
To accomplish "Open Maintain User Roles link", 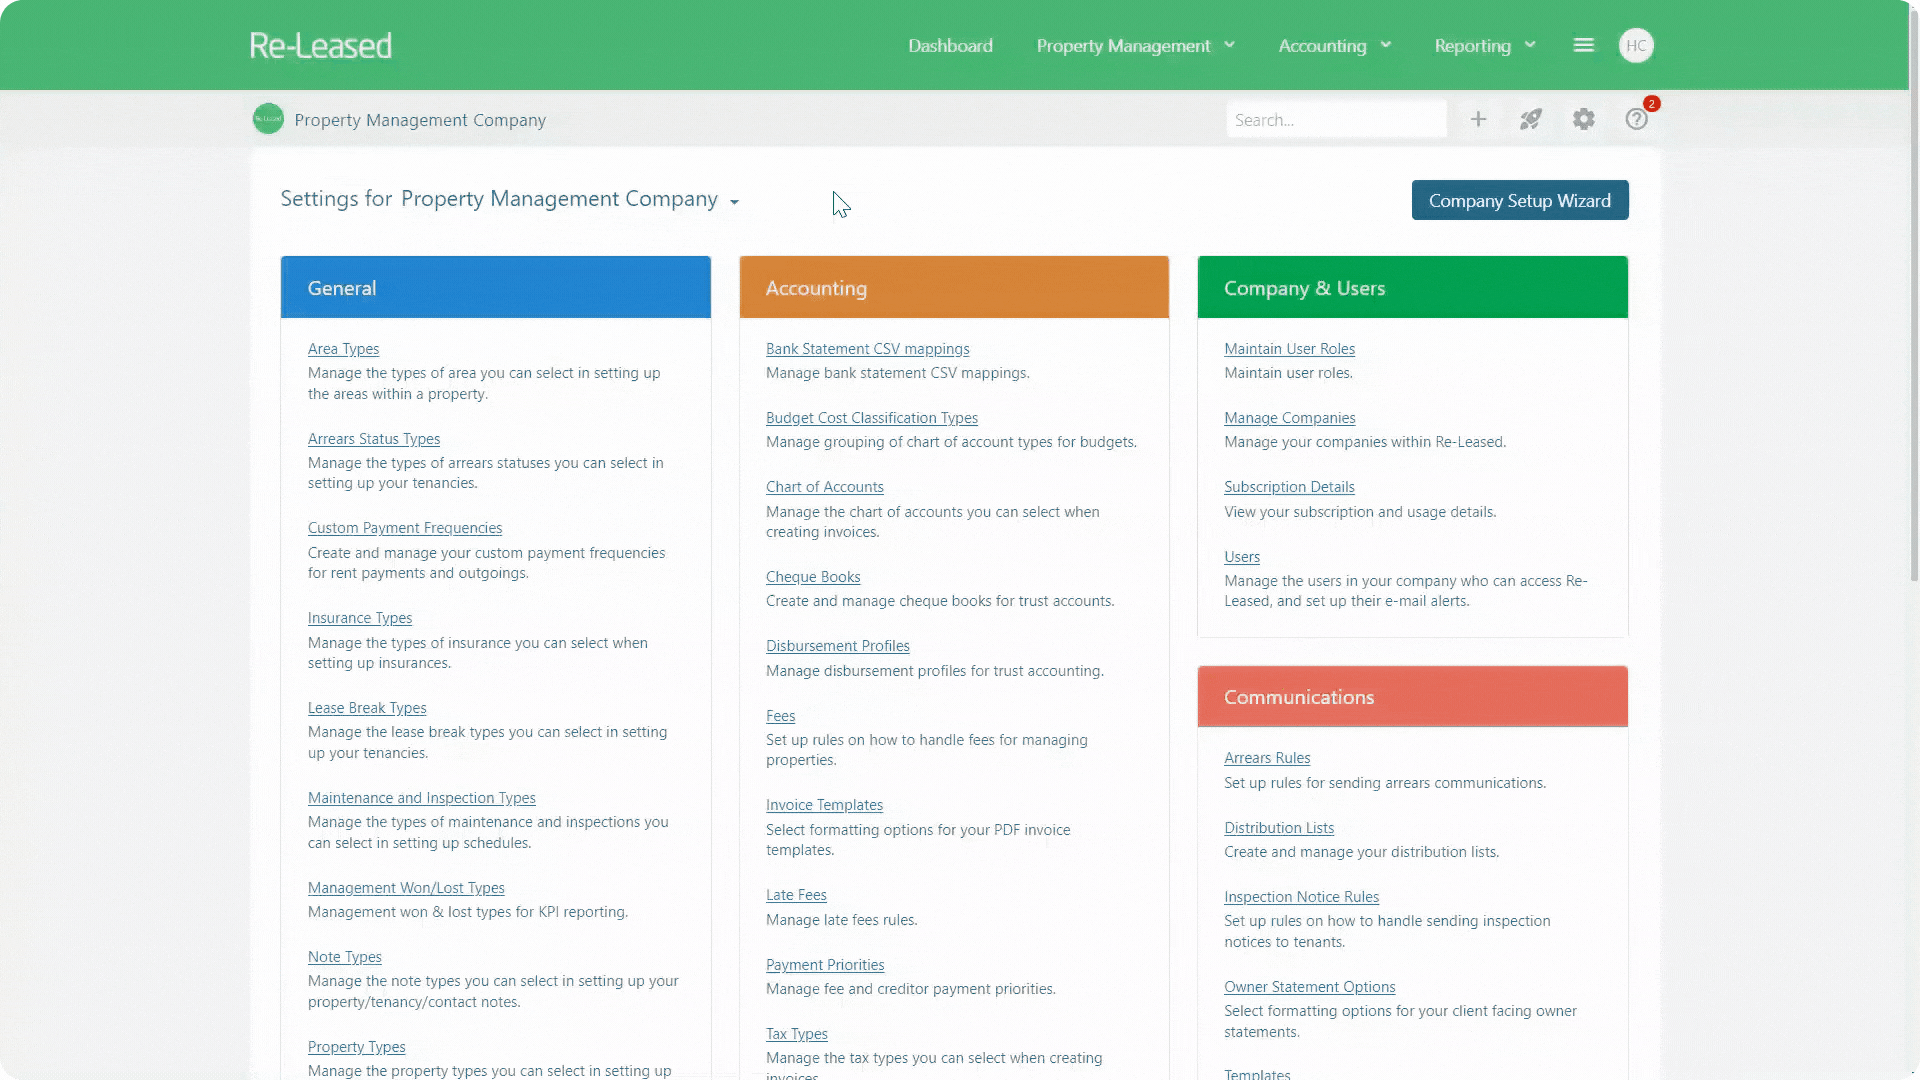I will pyautogui.click(x=1289, y=348).
